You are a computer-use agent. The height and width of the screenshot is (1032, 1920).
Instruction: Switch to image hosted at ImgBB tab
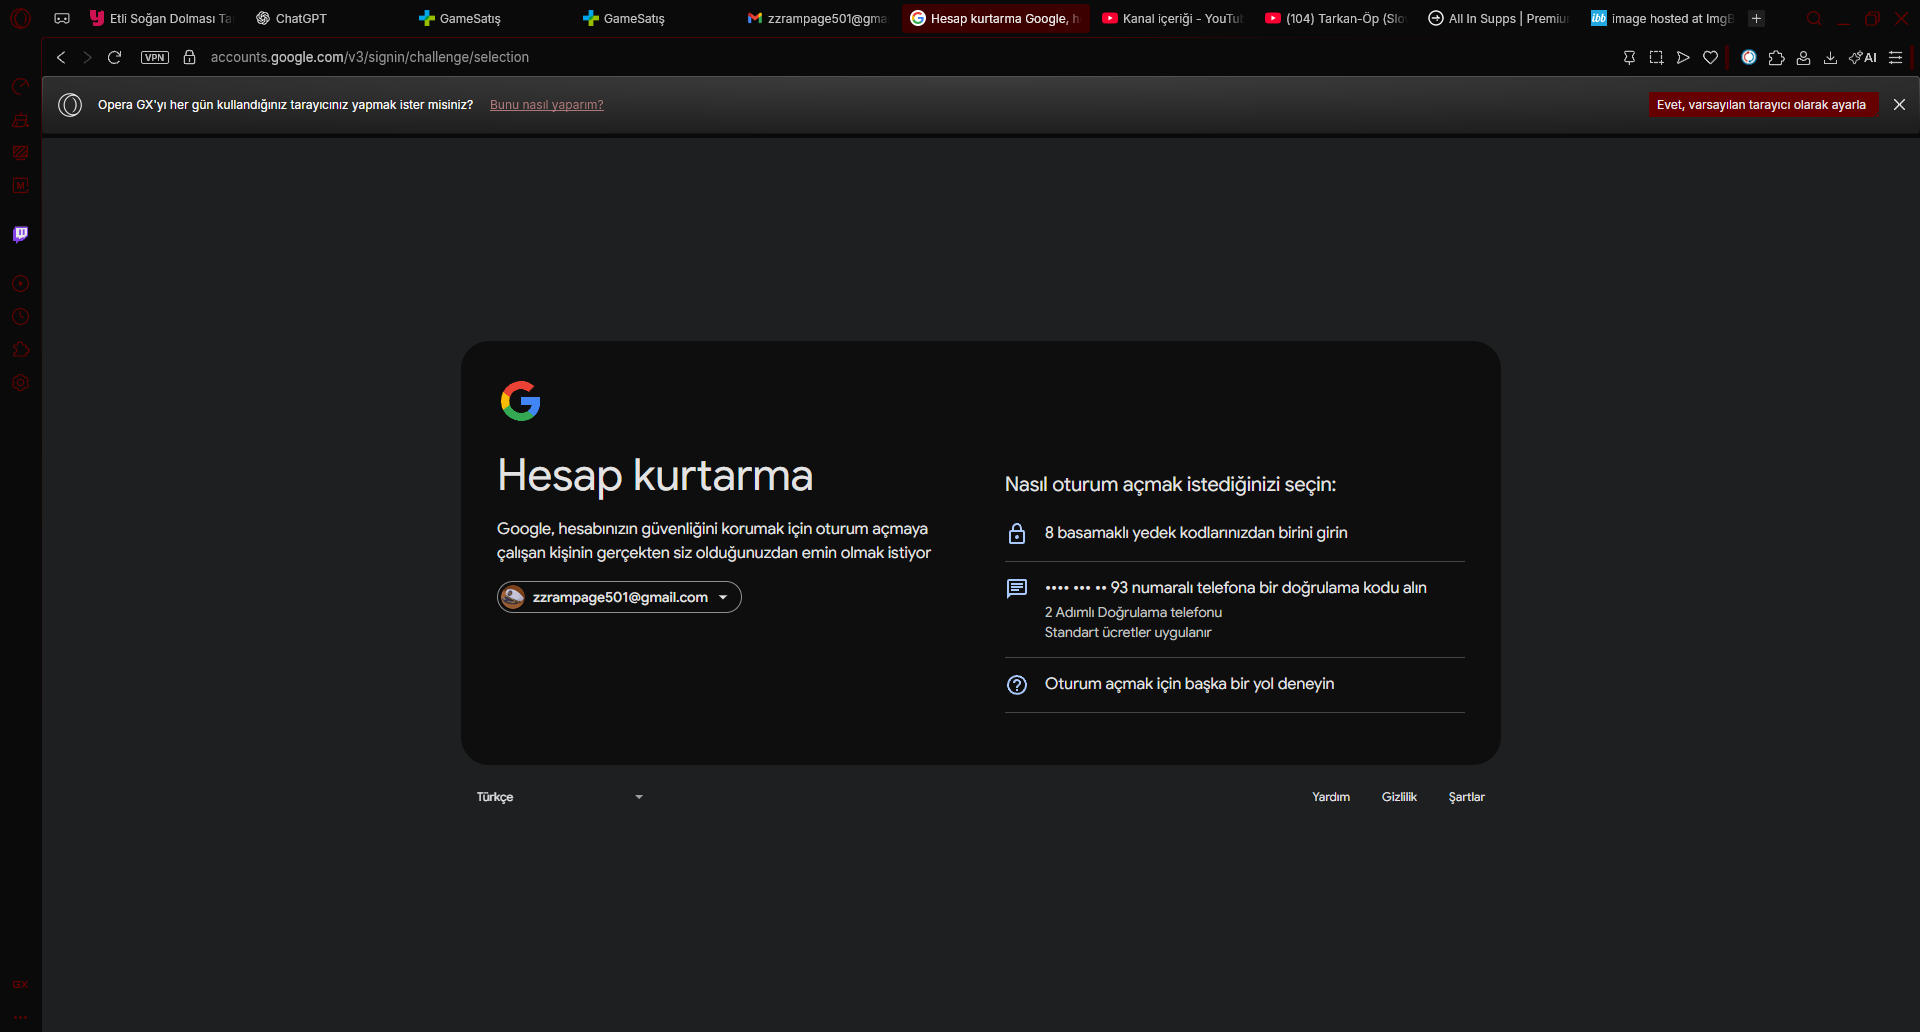tap(1662, 18)
